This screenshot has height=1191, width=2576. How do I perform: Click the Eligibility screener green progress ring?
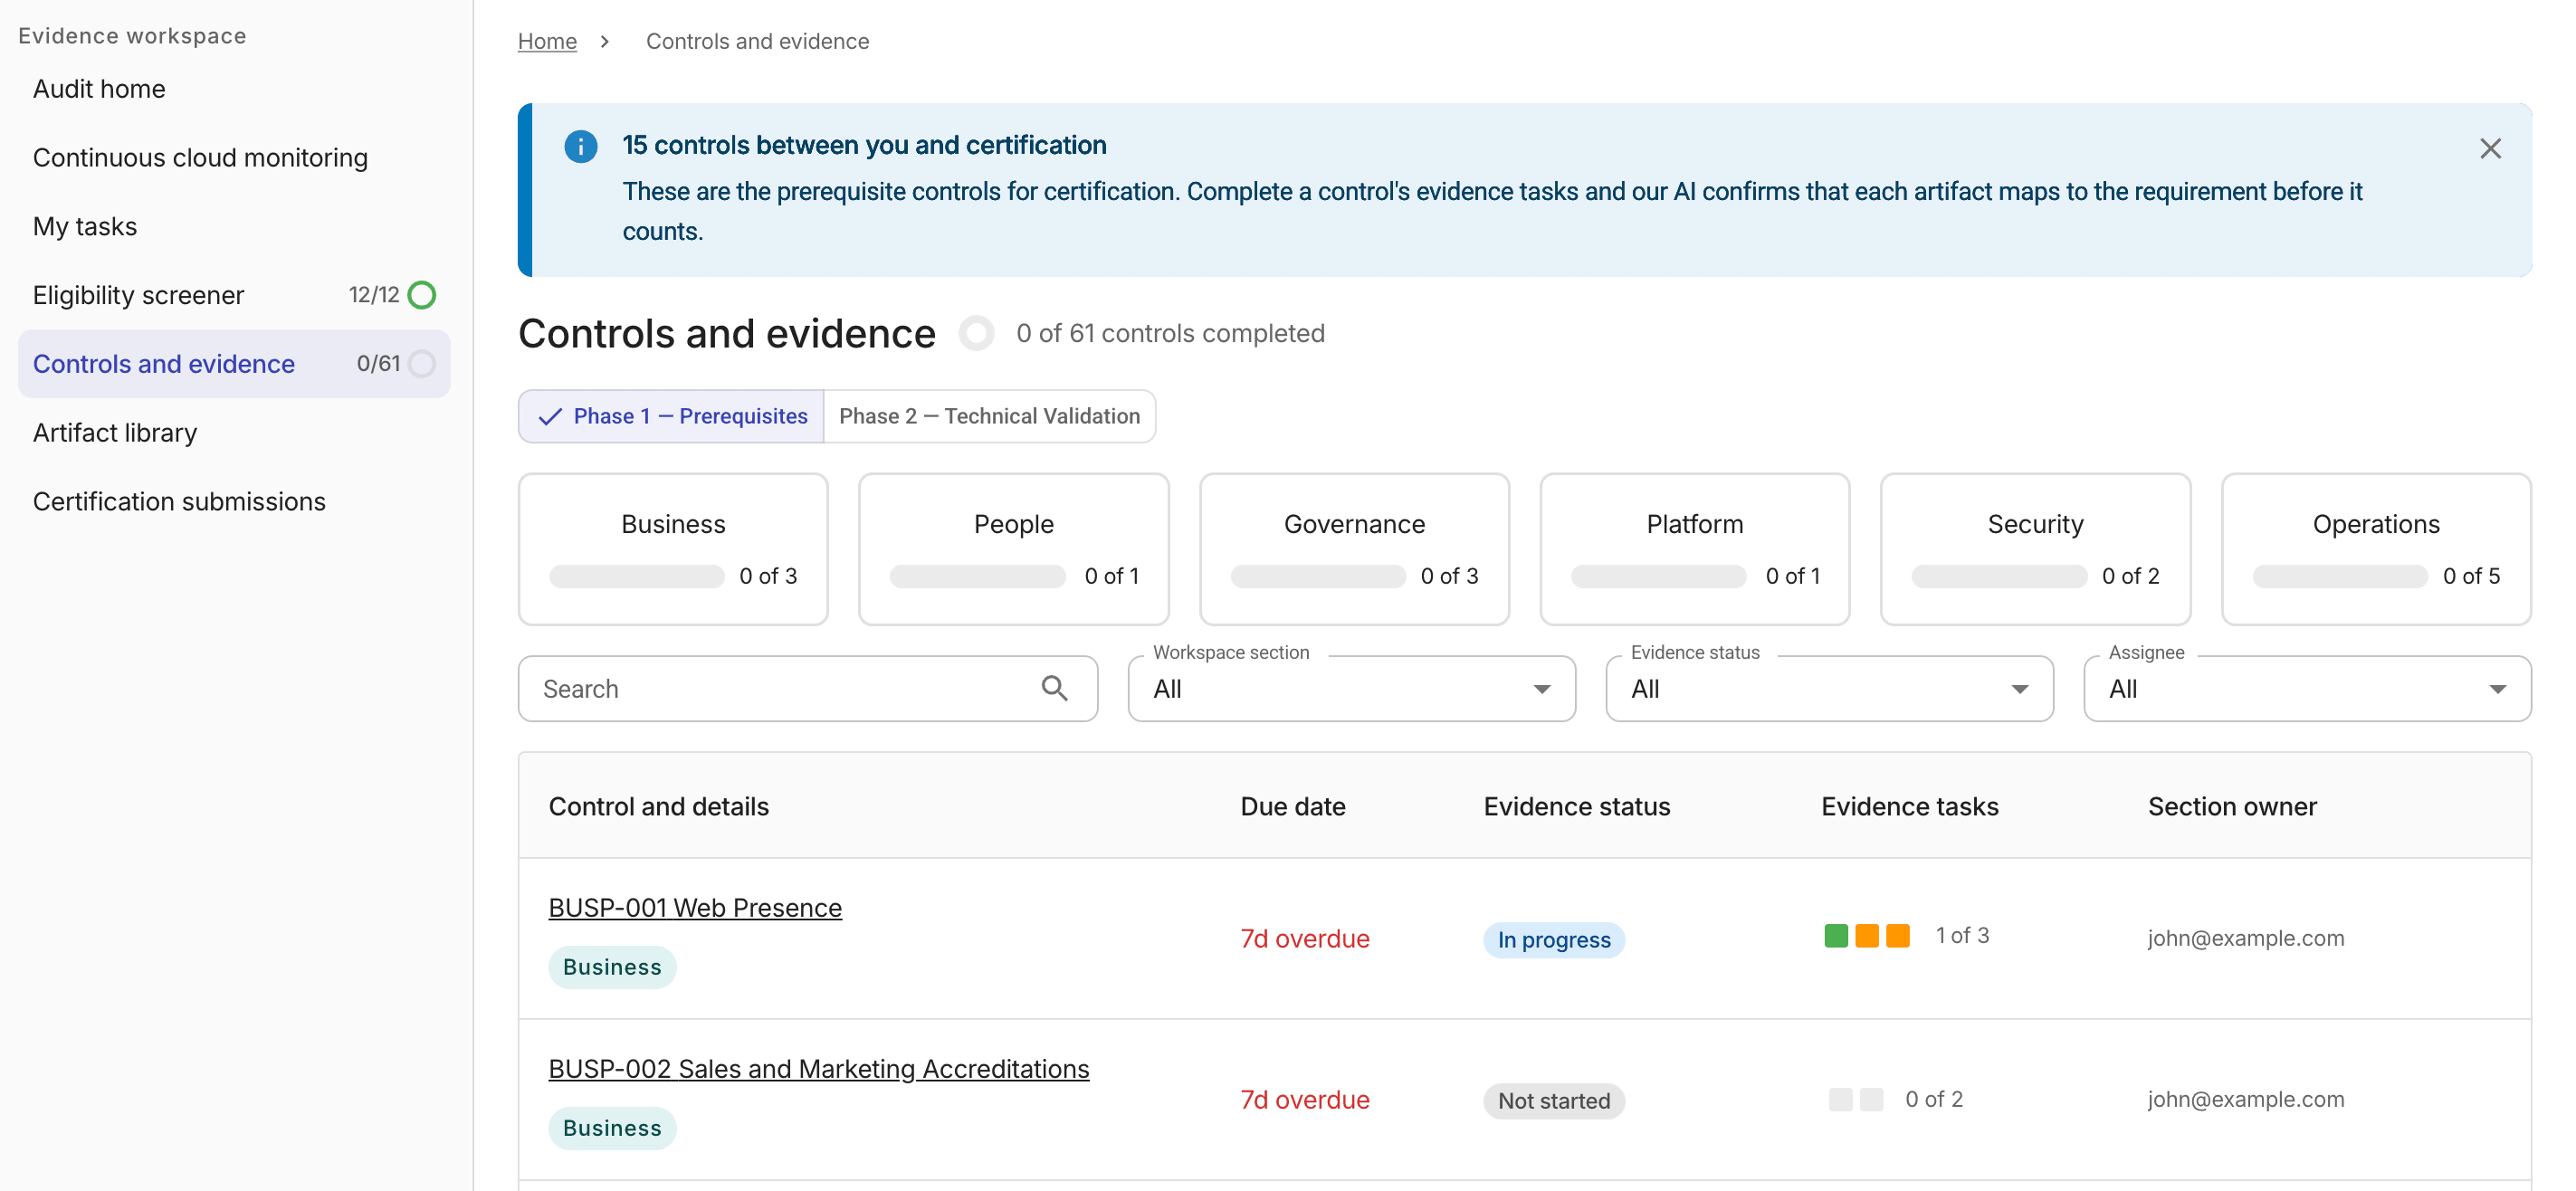tap(422, 295)
